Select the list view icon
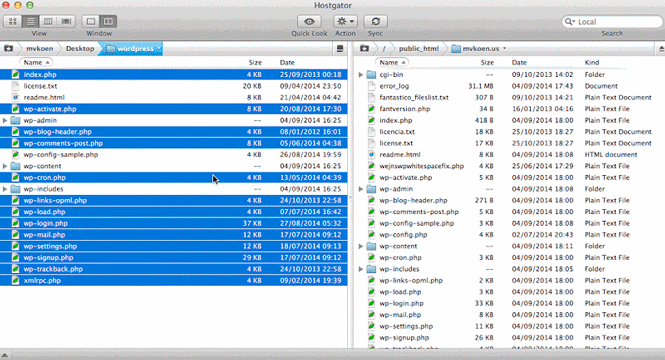This screenshot has width=665, height=360. coord(30,21)
